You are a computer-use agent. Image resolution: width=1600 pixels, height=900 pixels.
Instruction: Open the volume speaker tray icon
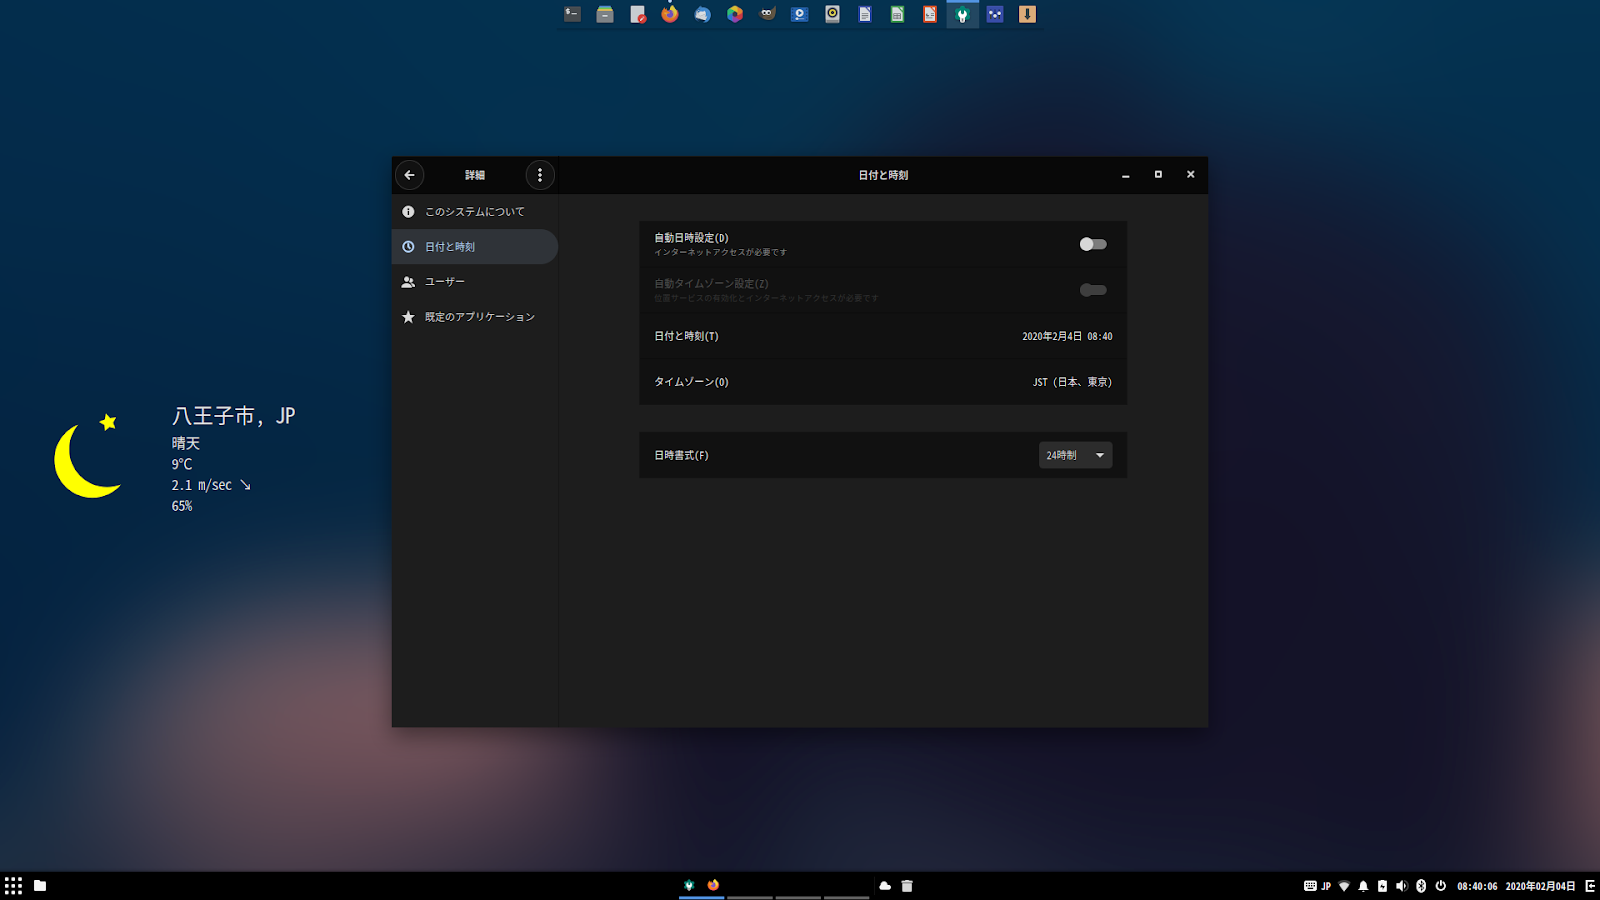[1401, 886]
